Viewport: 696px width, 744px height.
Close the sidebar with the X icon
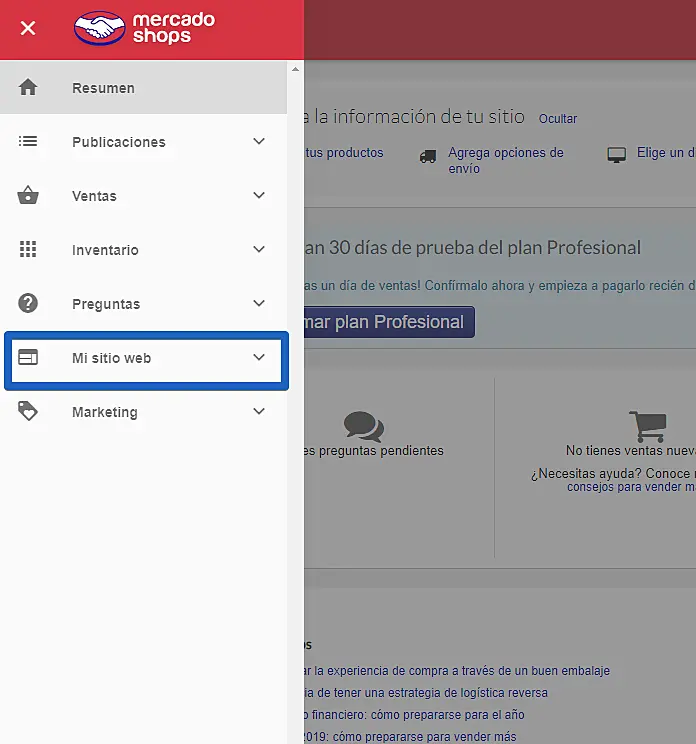point(28,28)
